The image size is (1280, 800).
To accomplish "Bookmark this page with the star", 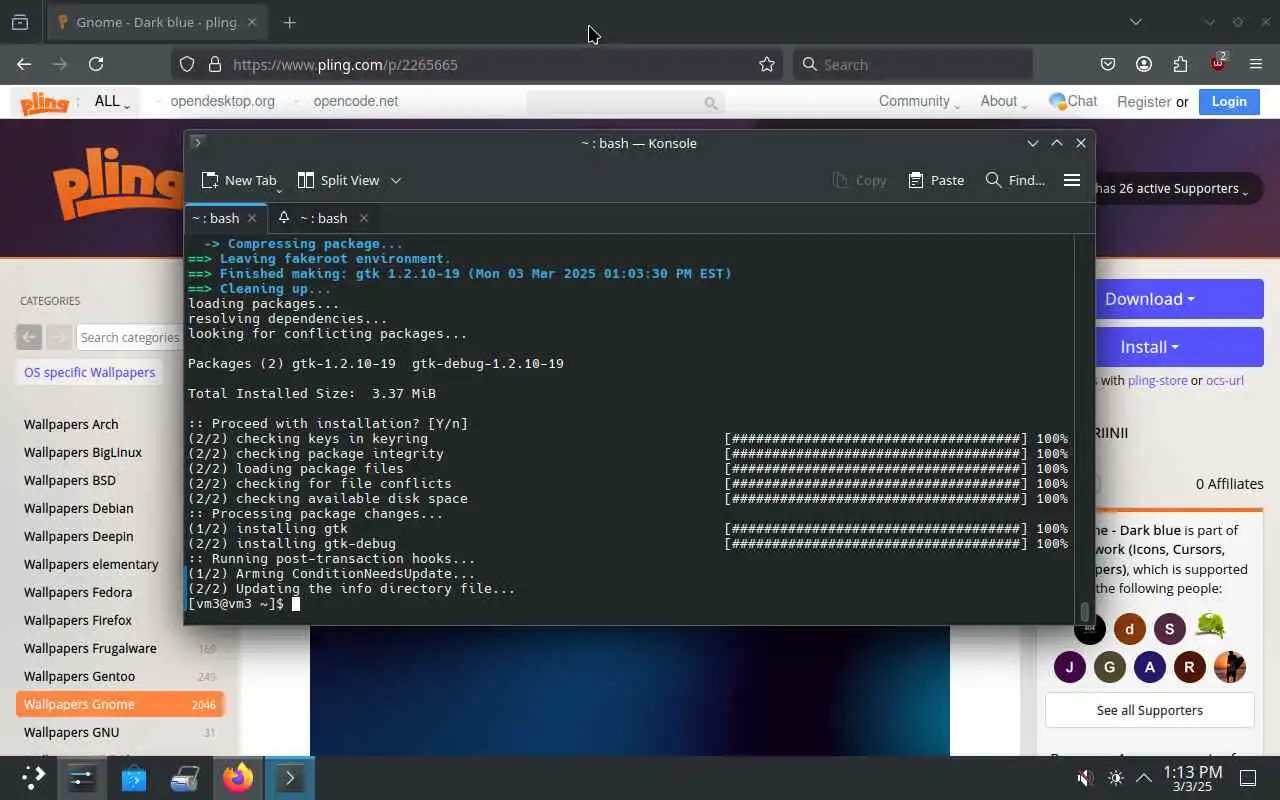I will pyautogui.click(x=767, y=64).
